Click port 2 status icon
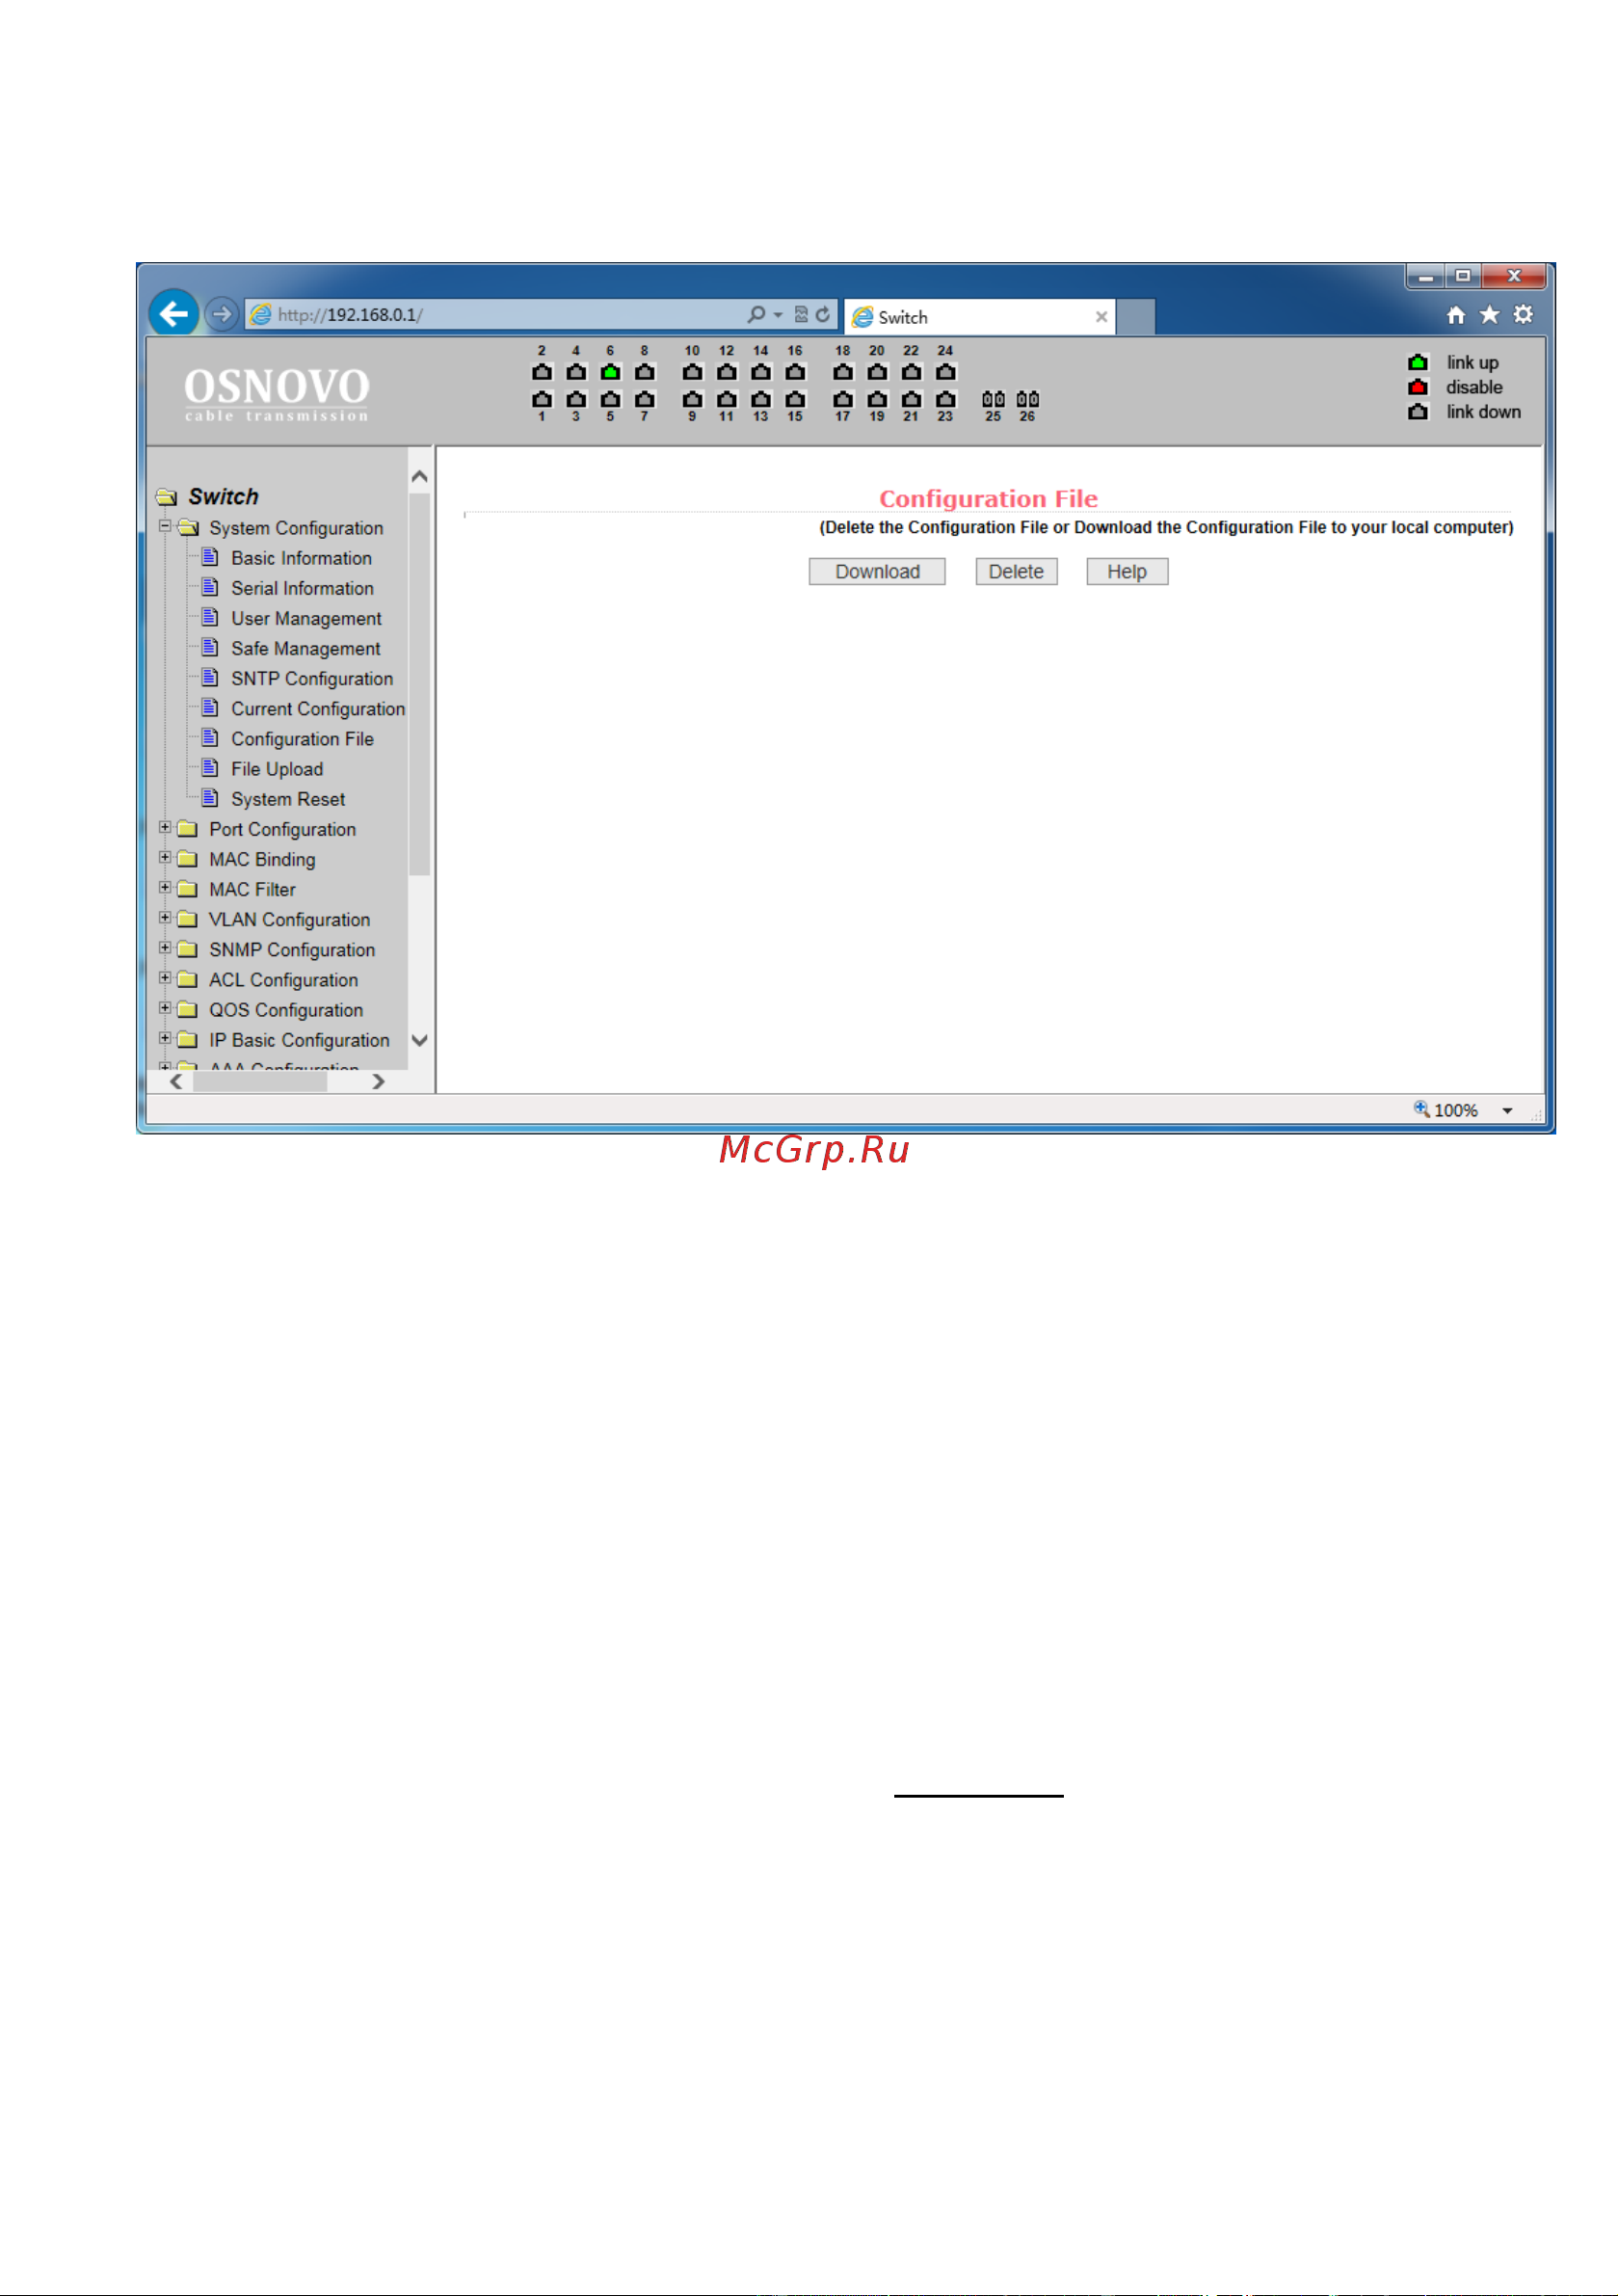 tap(542, 372)
